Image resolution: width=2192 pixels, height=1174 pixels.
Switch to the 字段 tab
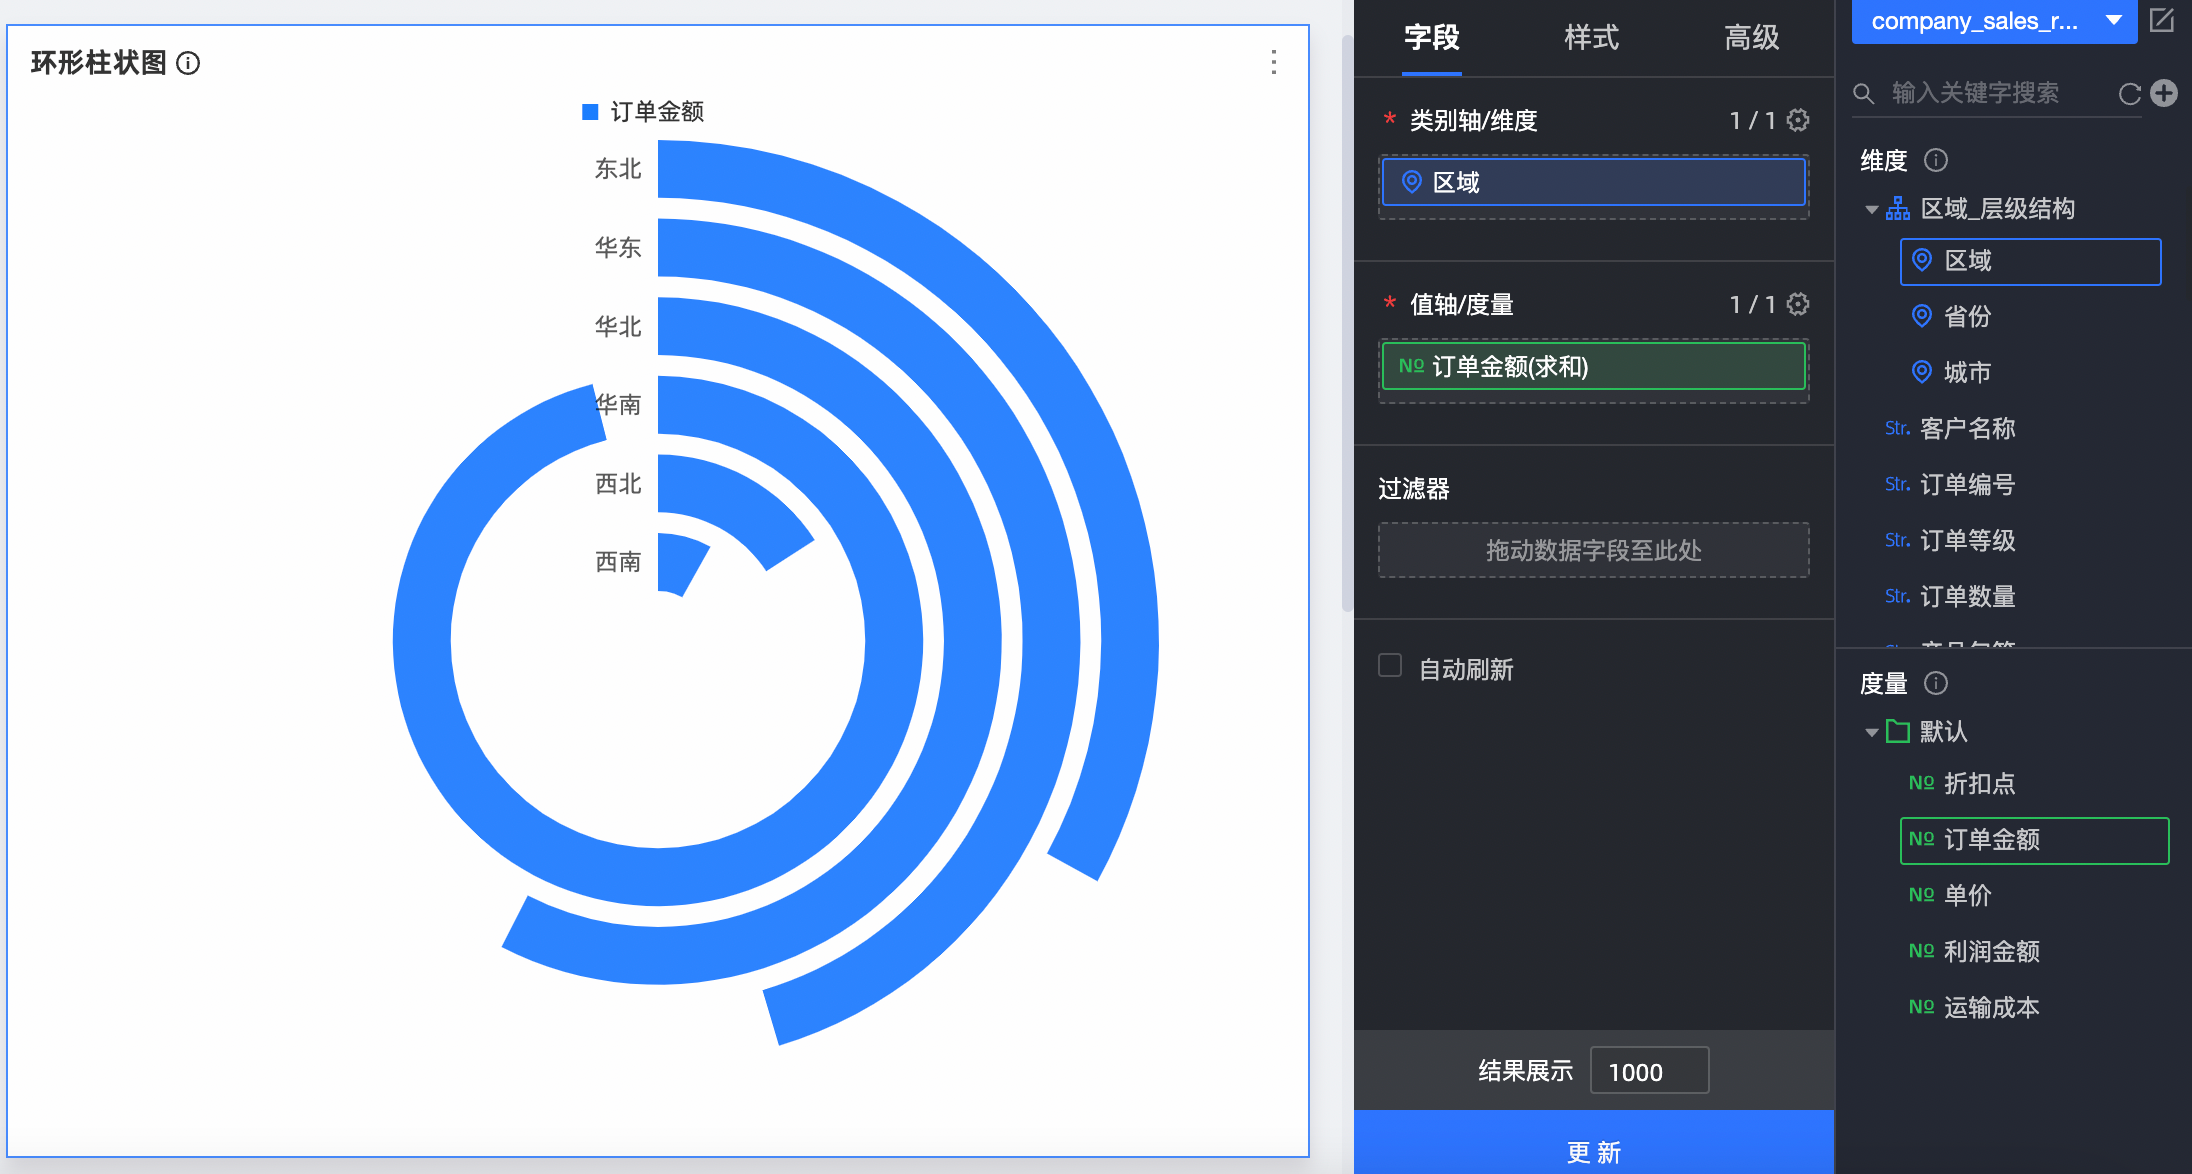(1432, 38)
